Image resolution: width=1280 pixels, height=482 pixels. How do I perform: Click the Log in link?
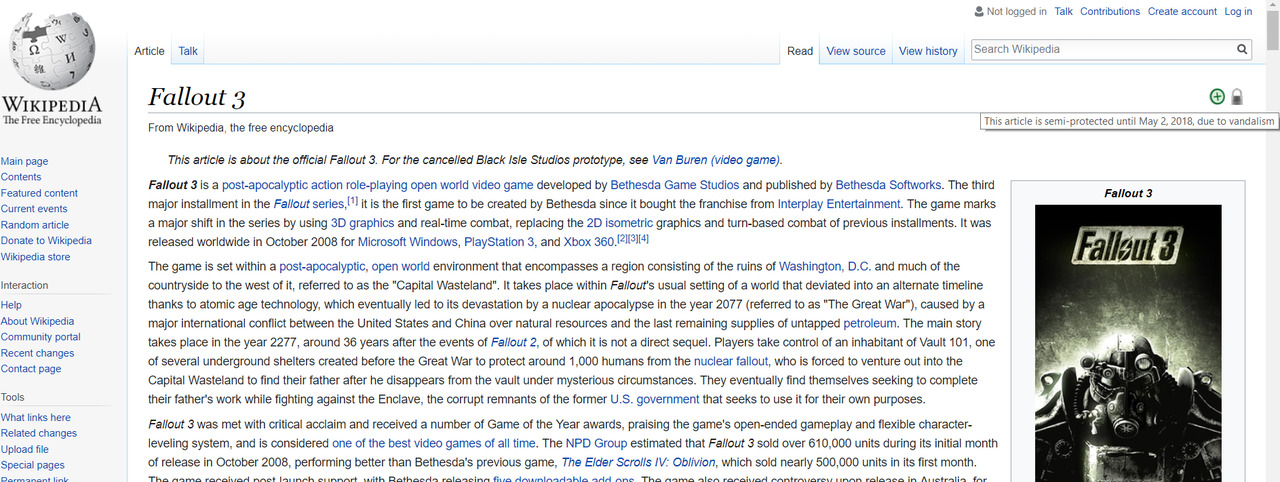tap(1238, 12)
